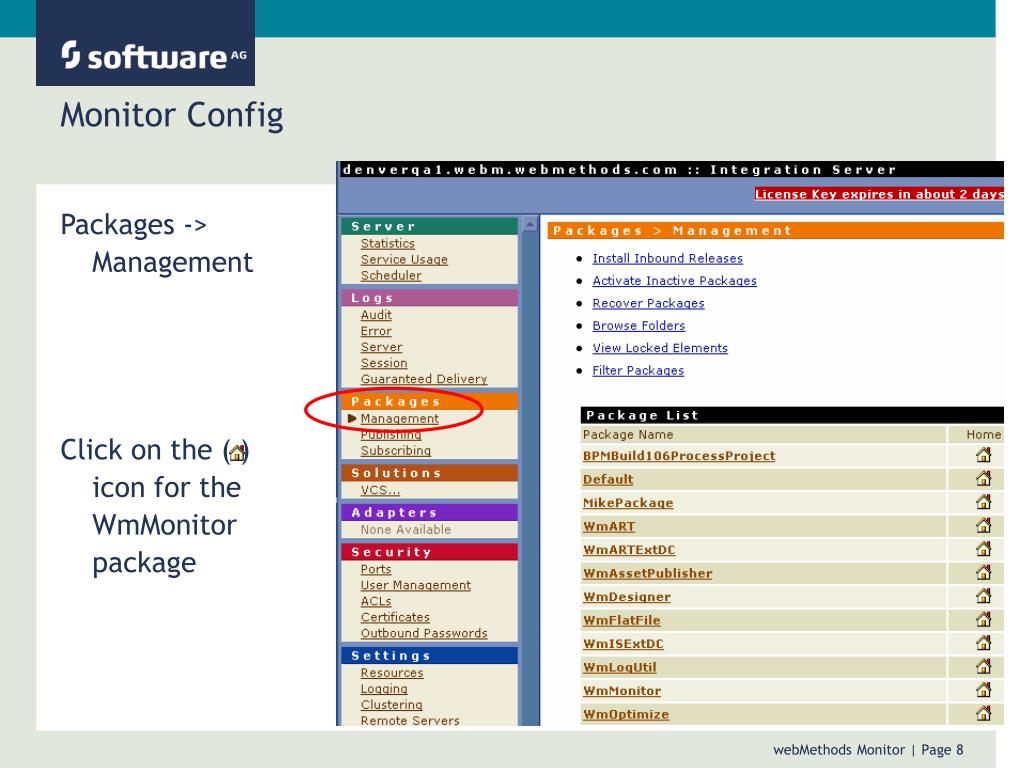Open Install Inbound Releases link

click(667, 259)
